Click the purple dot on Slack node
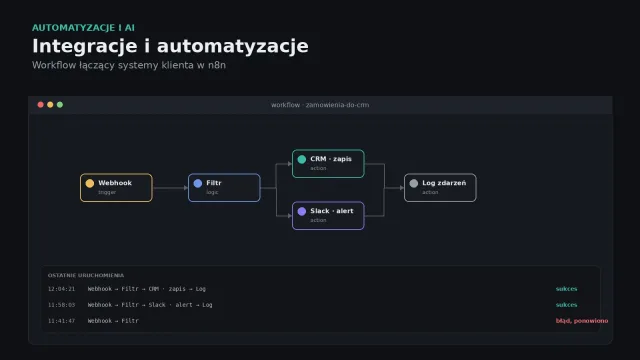640x360 pixels. pos(302,211)
